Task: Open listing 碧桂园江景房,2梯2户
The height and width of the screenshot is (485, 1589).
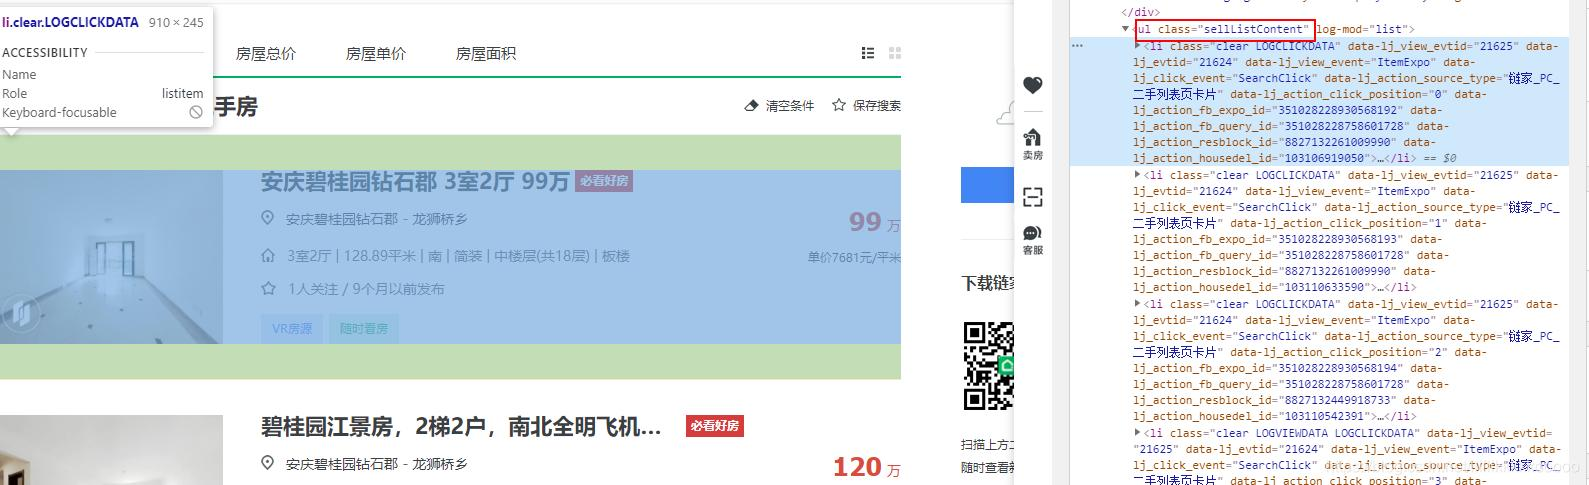Action: (x=461, y=427)
